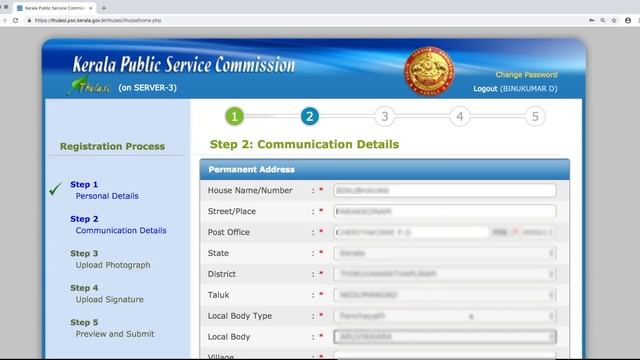Click the House Name/Number label
Screen dimensions: 640x360
tap(250, 191)
